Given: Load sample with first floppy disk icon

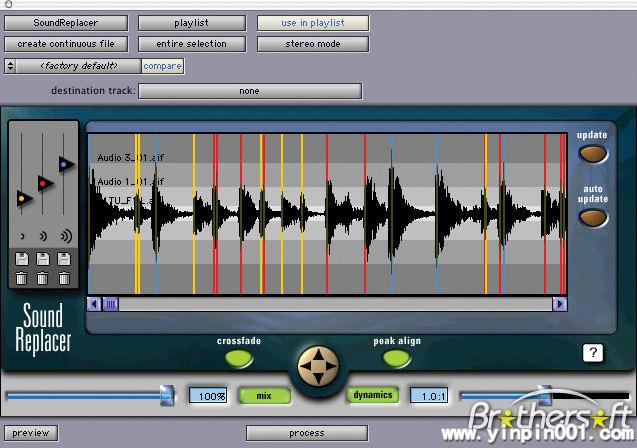Looking at the screenshot, I should pyautogui.click(x=24, y=260).
